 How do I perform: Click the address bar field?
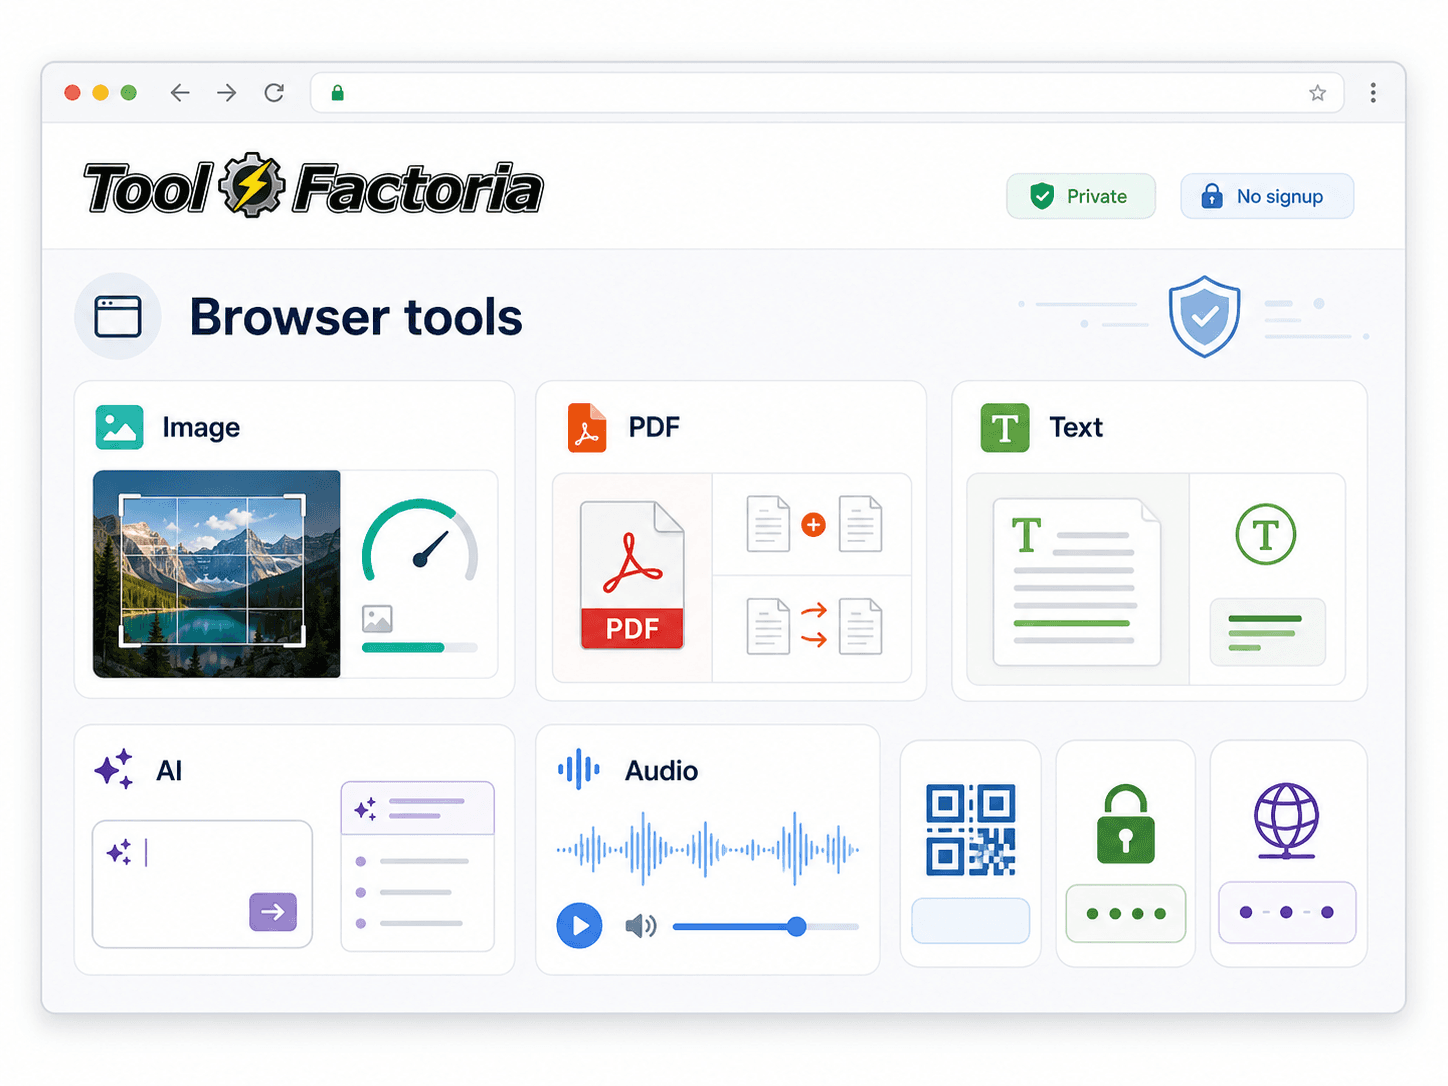827,93
